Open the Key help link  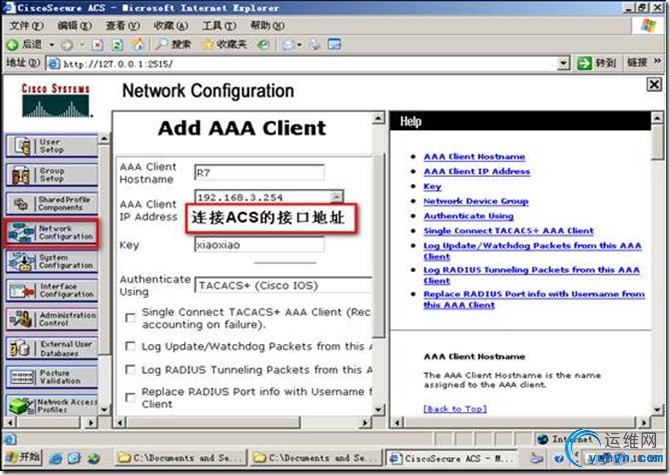click(432, 186)
